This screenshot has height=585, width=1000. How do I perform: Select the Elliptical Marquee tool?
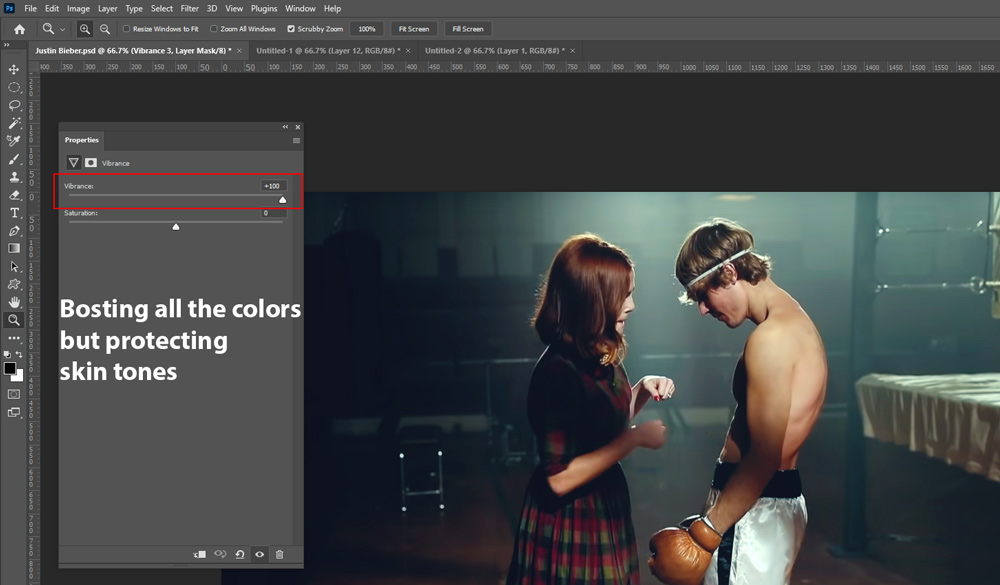[x=13, y=87]
